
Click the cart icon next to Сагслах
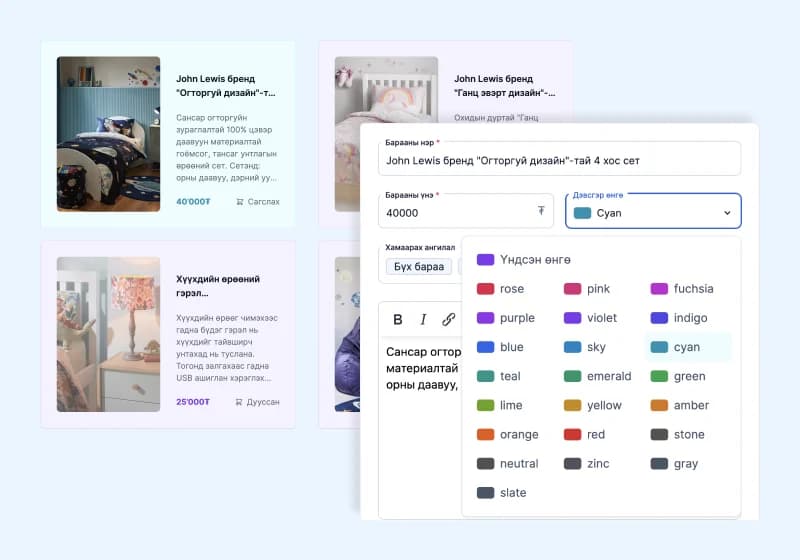pyautogui.click(x=240, y=202)
